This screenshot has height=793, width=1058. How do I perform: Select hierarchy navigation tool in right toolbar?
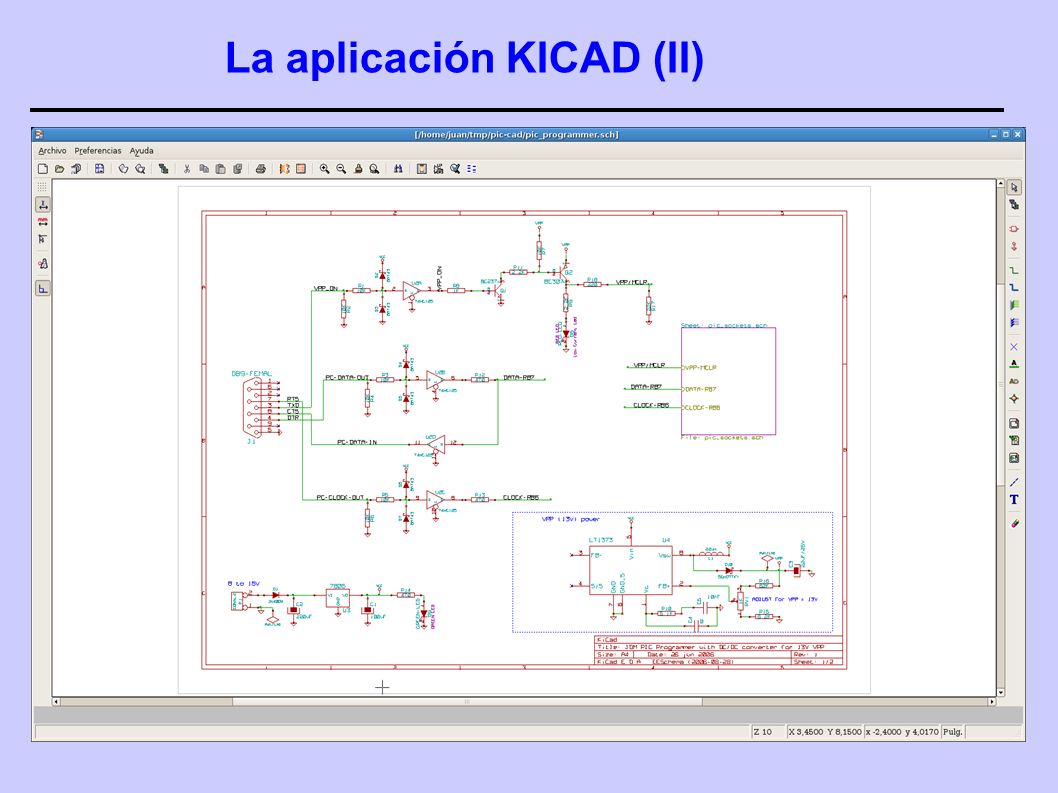pyautogui.click(x=1013, y=204)
